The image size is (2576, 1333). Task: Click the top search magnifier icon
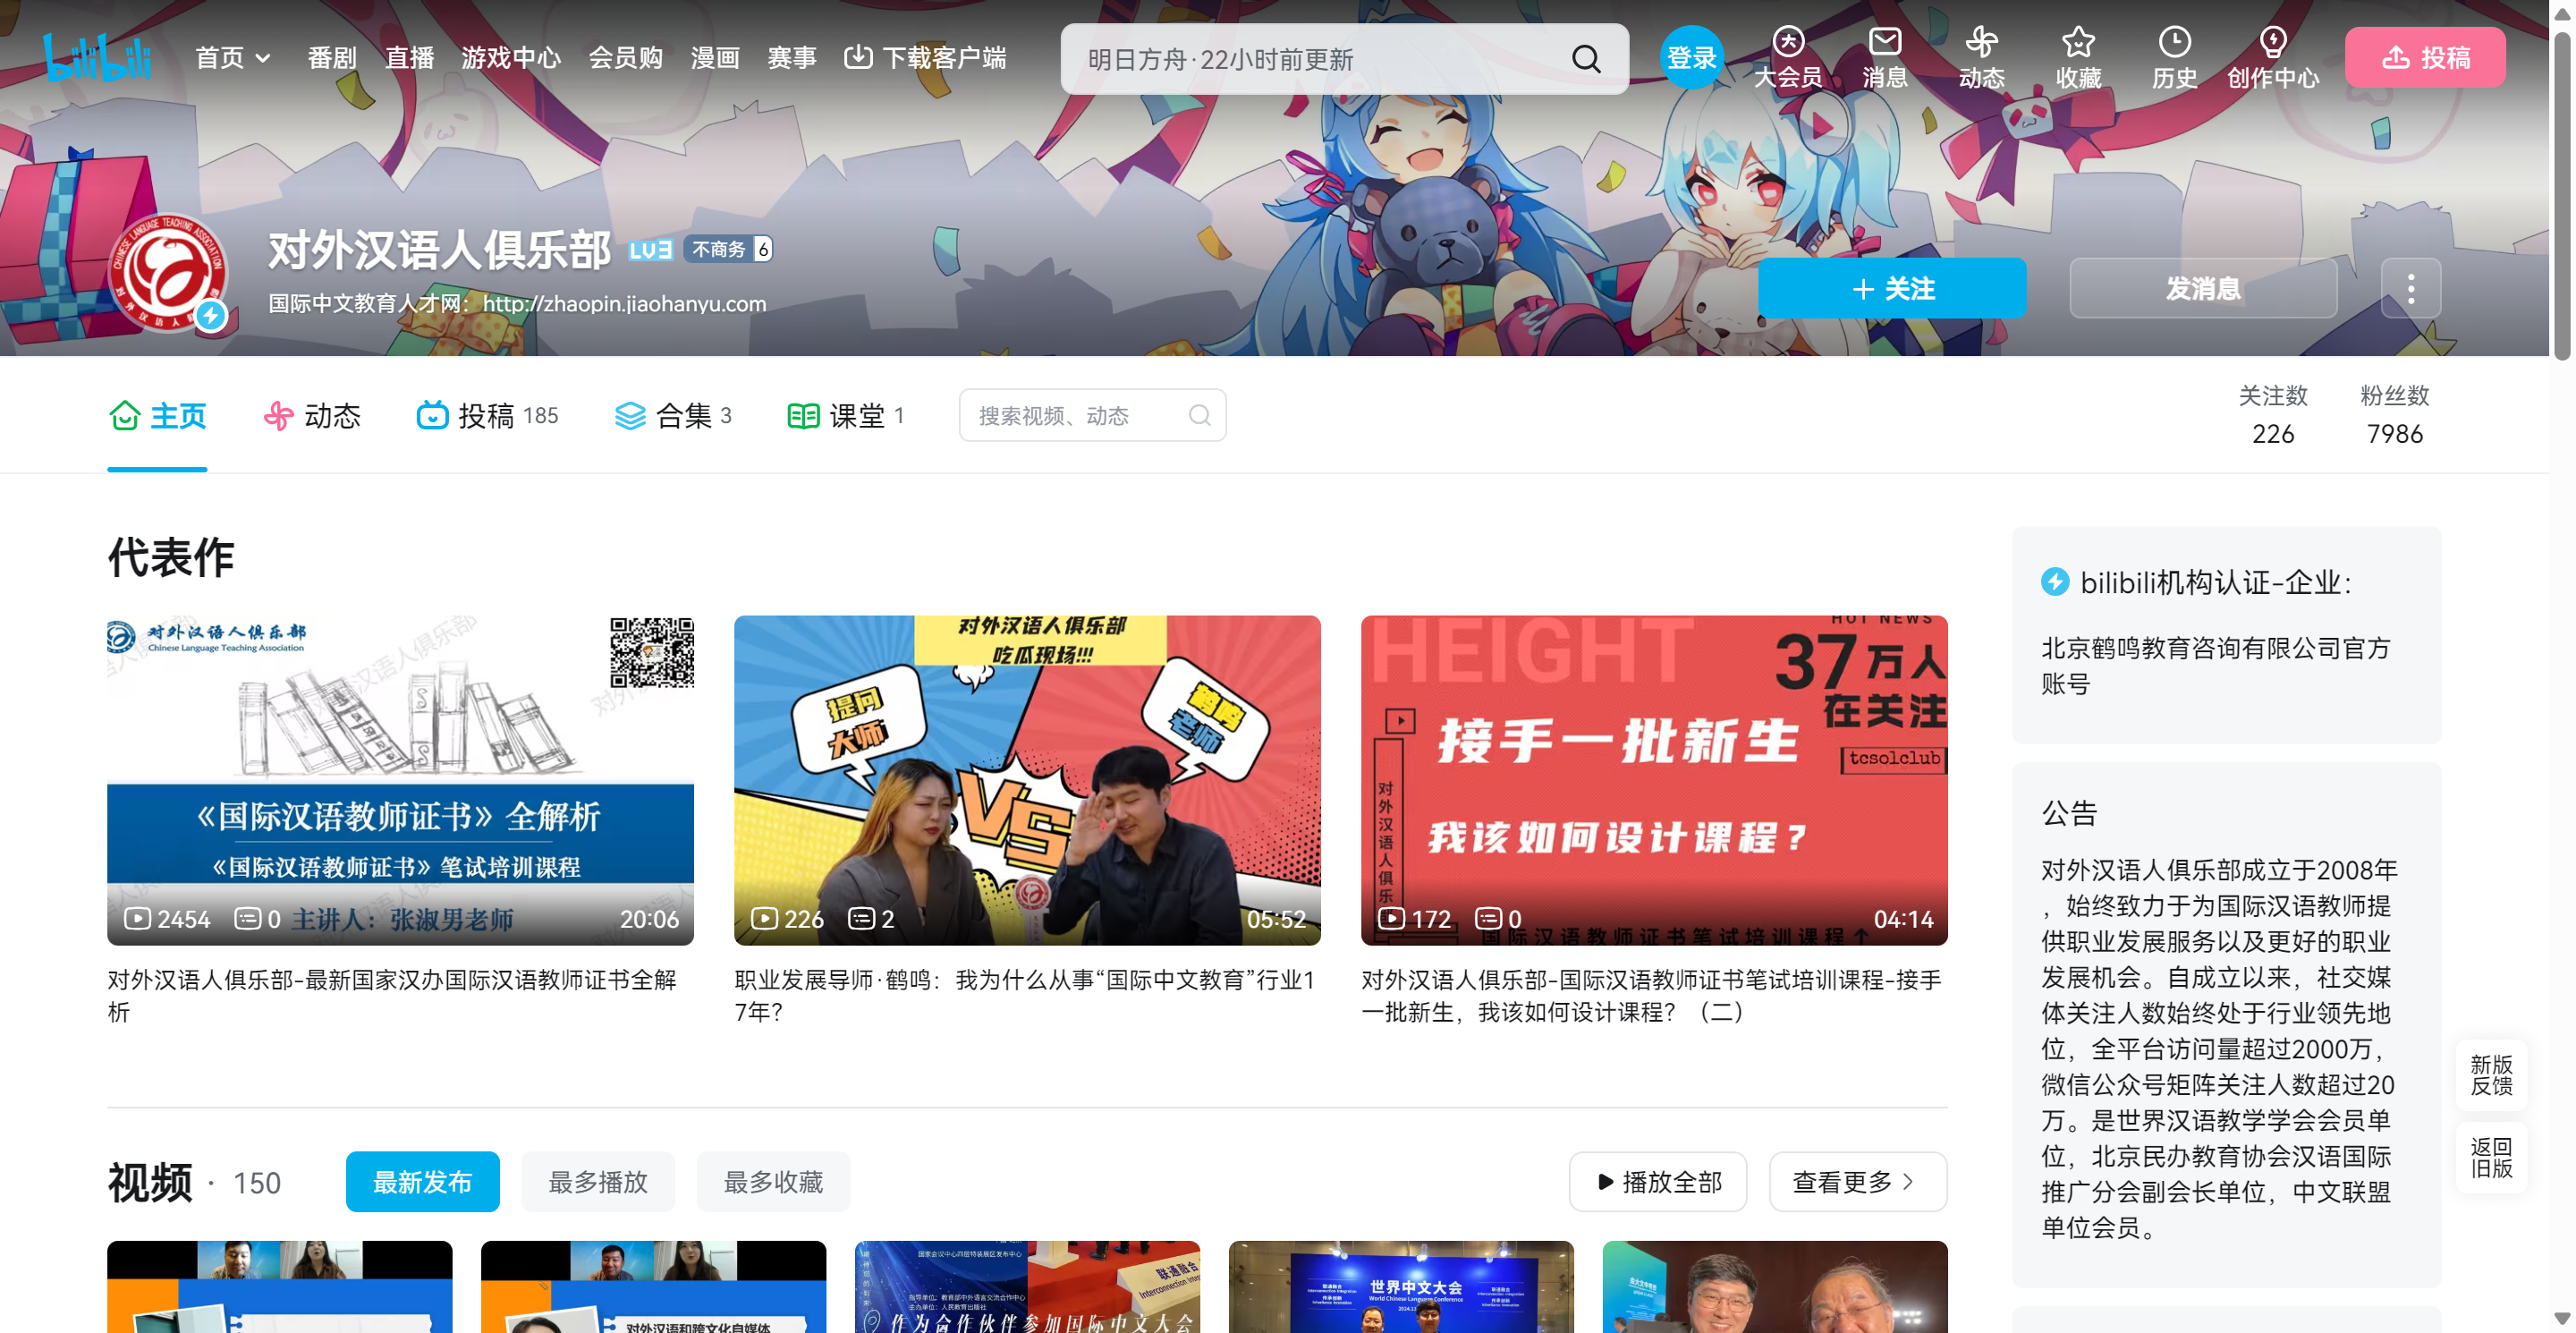point(1586,59)
